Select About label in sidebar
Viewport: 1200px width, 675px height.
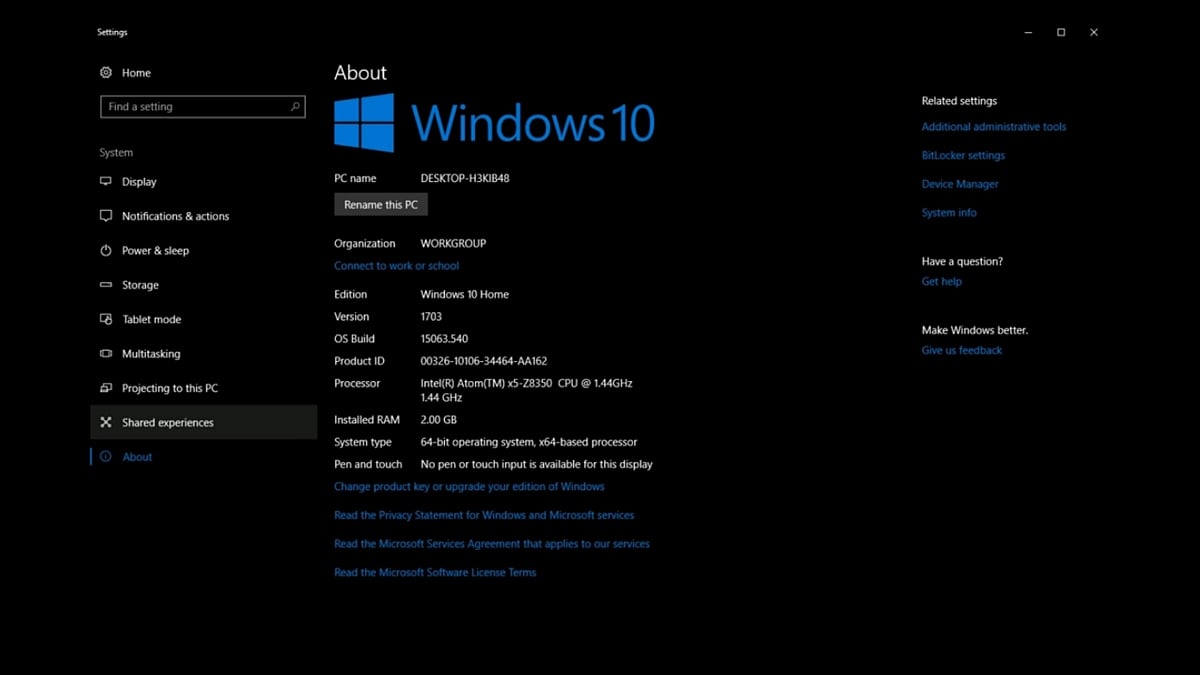(137, 457)
